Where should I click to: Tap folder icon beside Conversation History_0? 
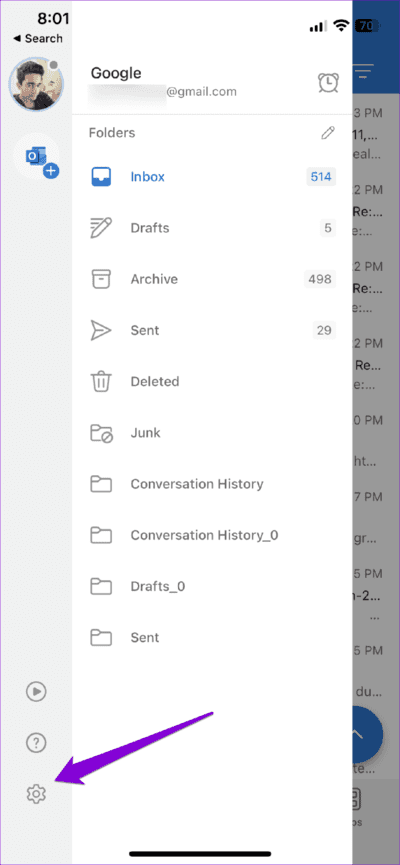pyautogui.click(x=100, y=535)
